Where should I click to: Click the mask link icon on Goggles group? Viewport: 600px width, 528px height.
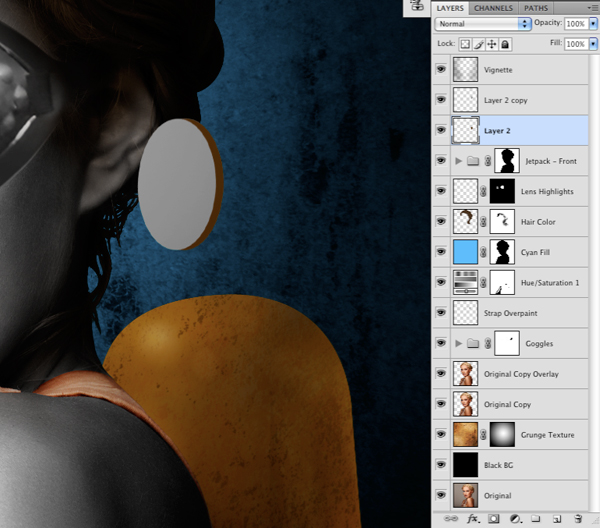(488, 343)
